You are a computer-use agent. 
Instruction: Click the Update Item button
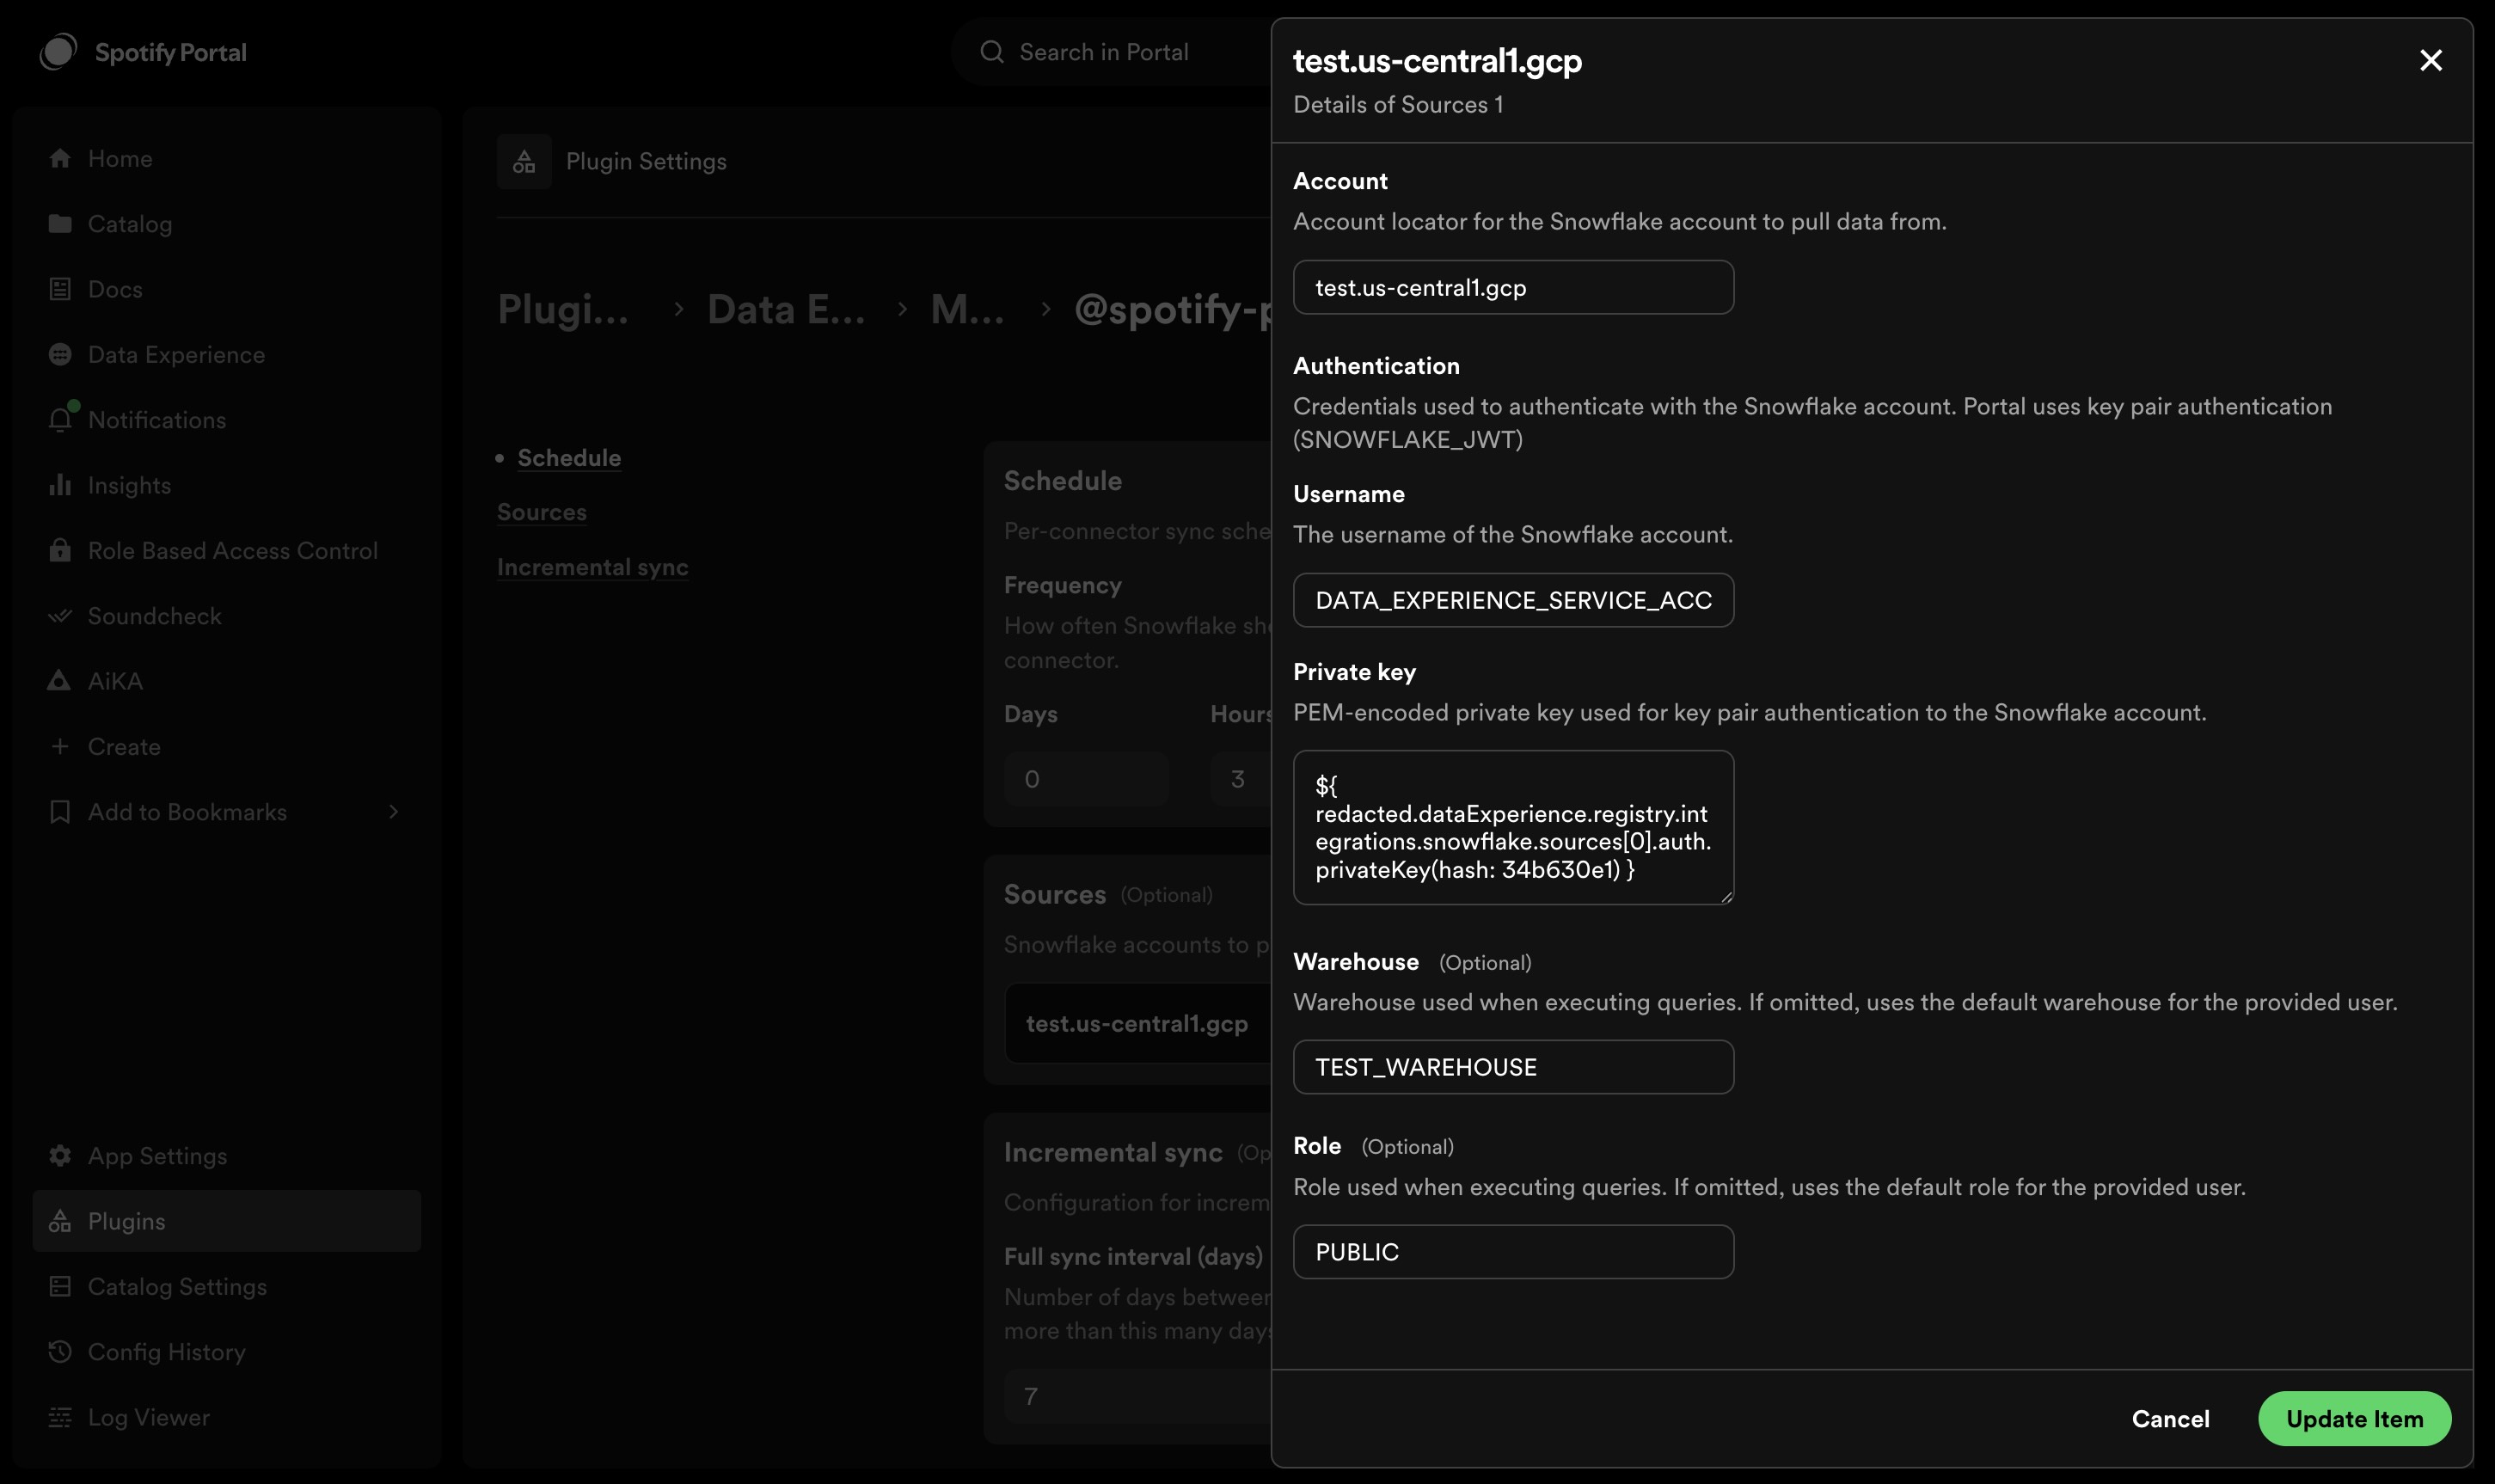tap(2354, 1418)
